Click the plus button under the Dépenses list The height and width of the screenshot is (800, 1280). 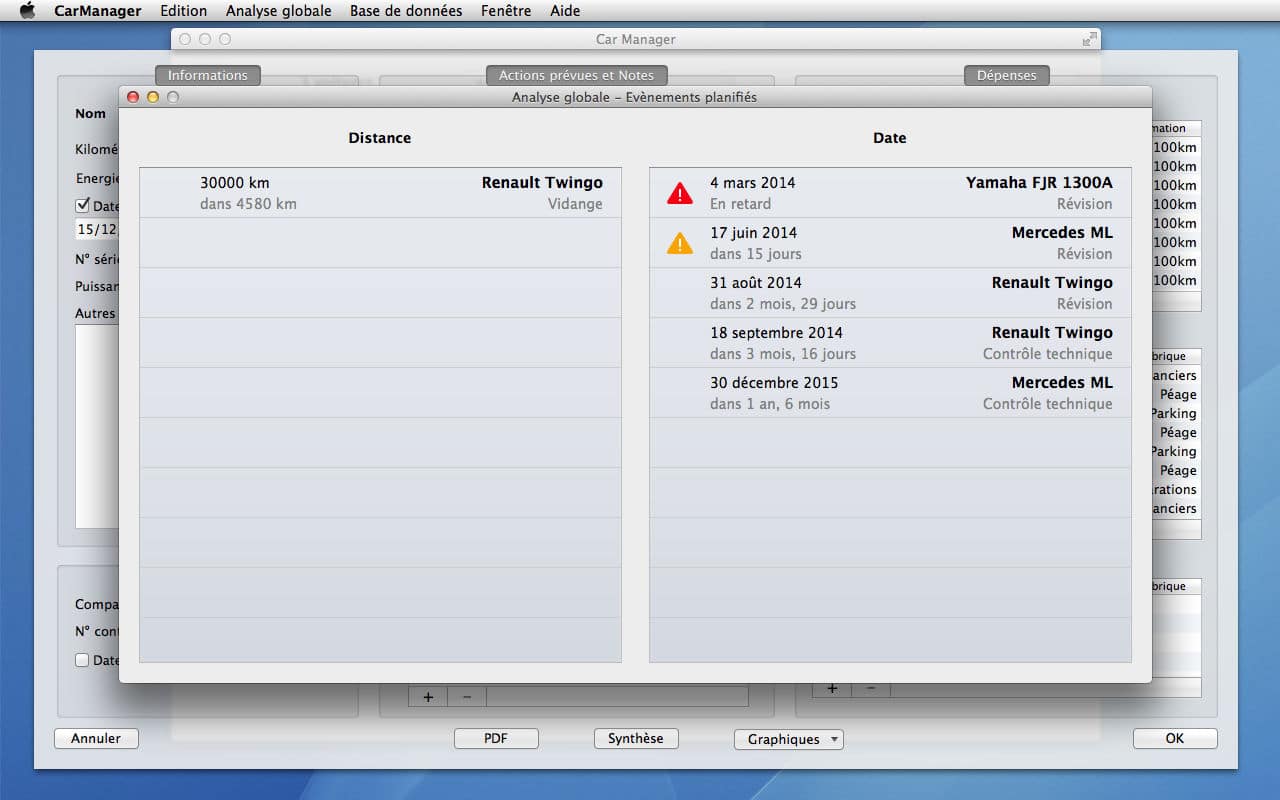[x=832, y=688]
